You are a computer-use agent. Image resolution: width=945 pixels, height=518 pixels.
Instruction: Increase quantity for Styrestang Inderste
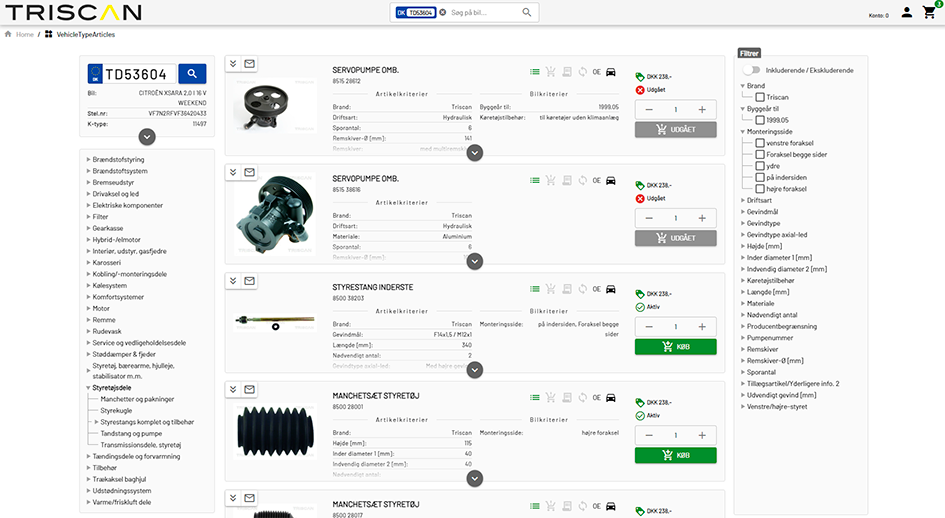coord(702,327)
